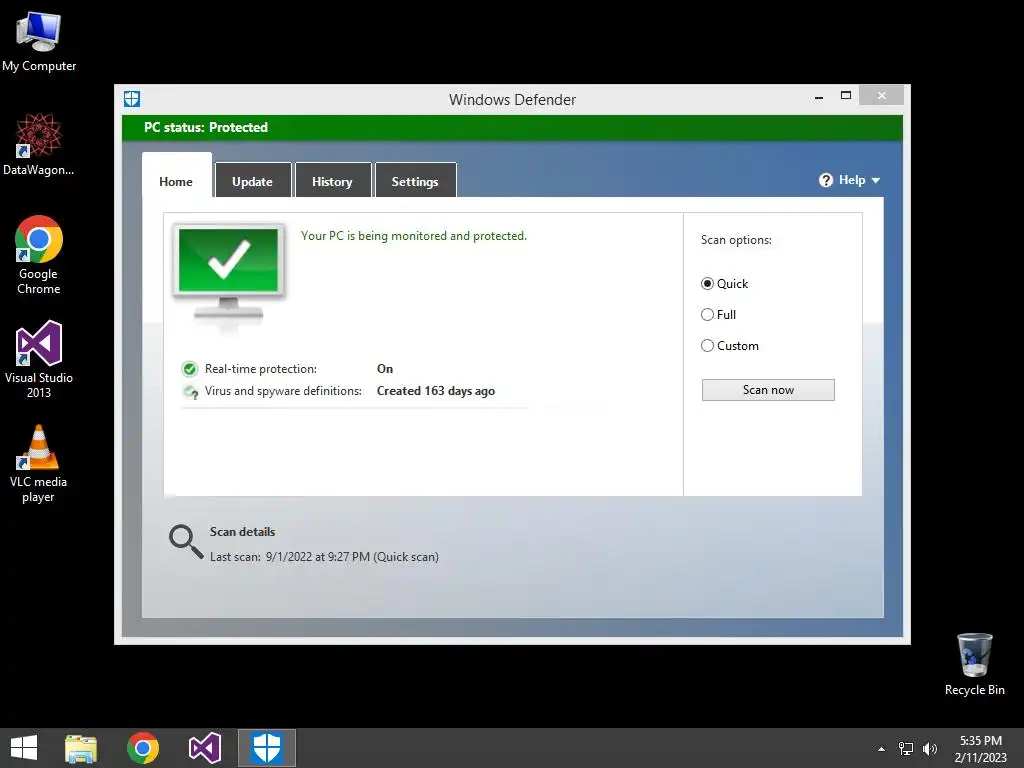Start scanning with Scan now button
Screen dimensions: 1024x768
point(768,390)
